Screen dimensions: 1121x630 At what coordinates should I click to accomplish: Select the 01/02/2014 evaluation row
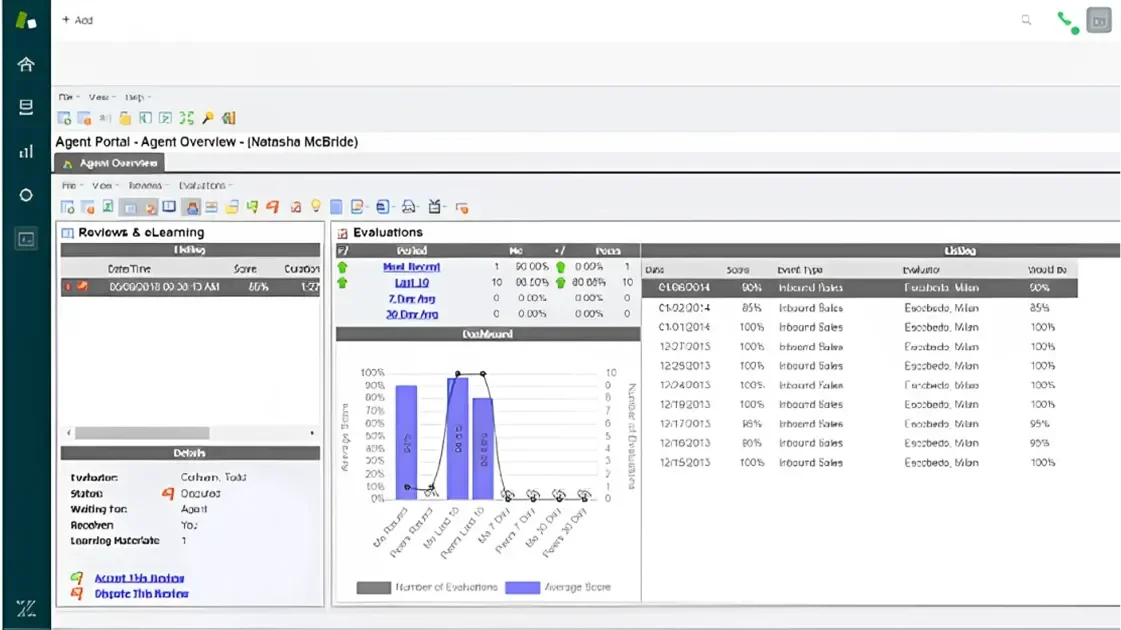858,308
